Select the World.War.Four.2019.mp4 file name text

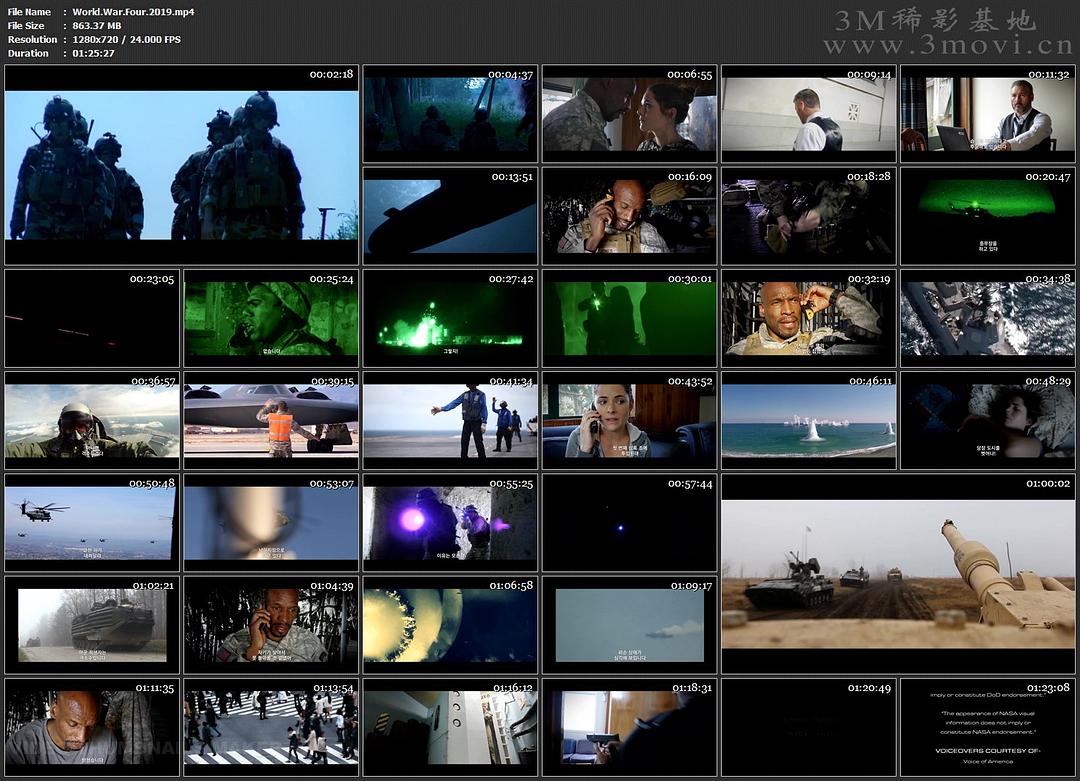(133, 12)
